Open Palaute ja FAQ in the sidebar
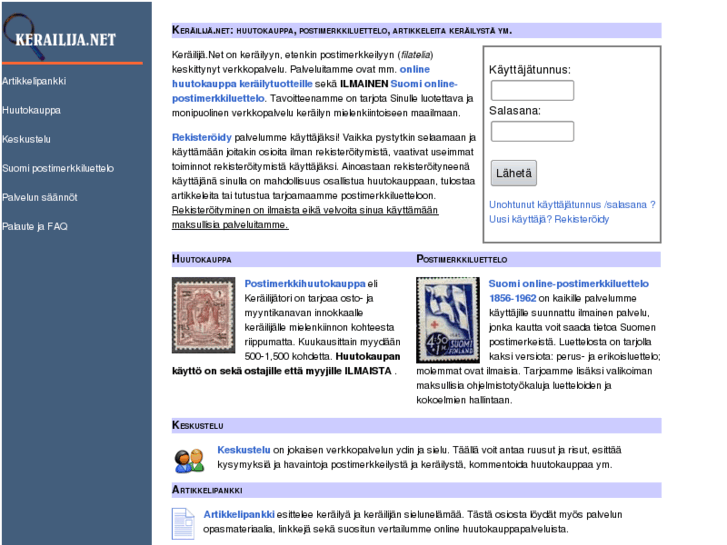The height and width of the screenshot is (545, 727). pyautogui.click(x=35, y=226)
